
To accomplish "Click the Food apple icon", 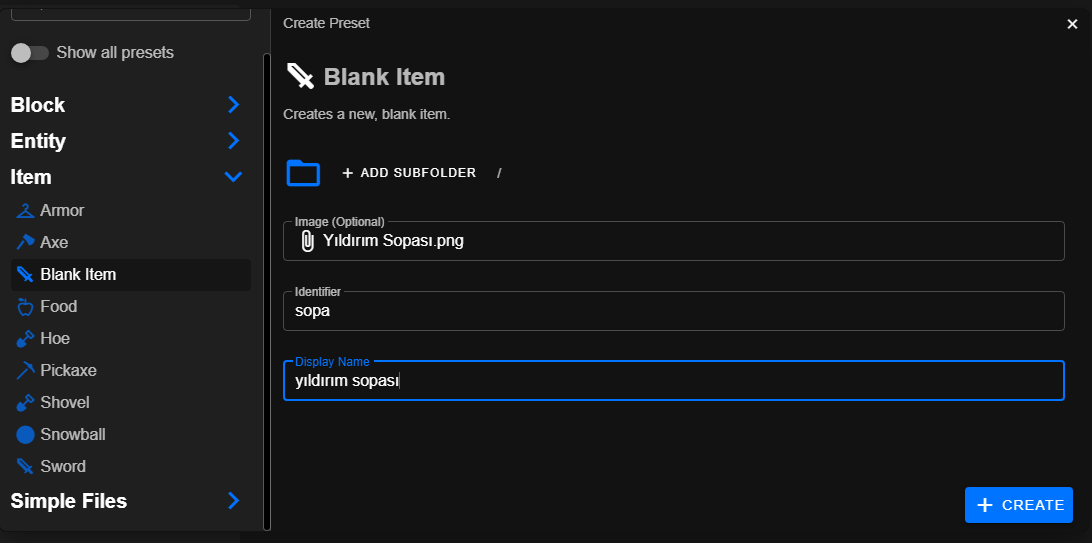I will click(25, 307).
